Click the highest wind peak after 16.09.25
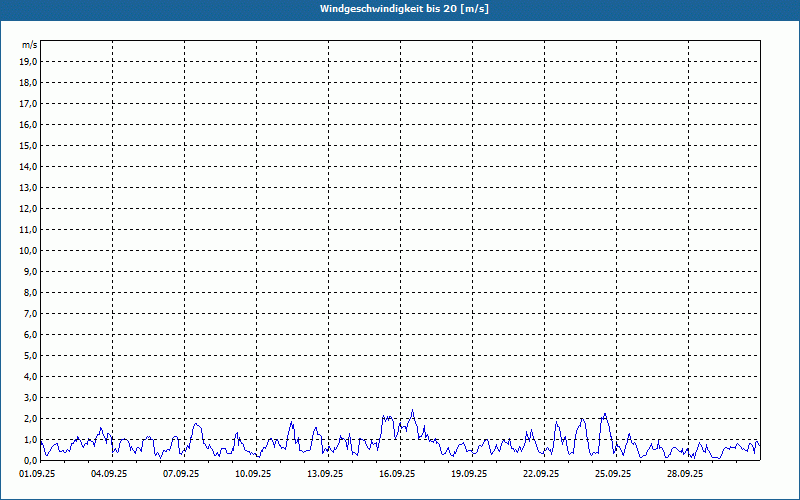This screenshot has height=500, width=800. pos(412,410)
